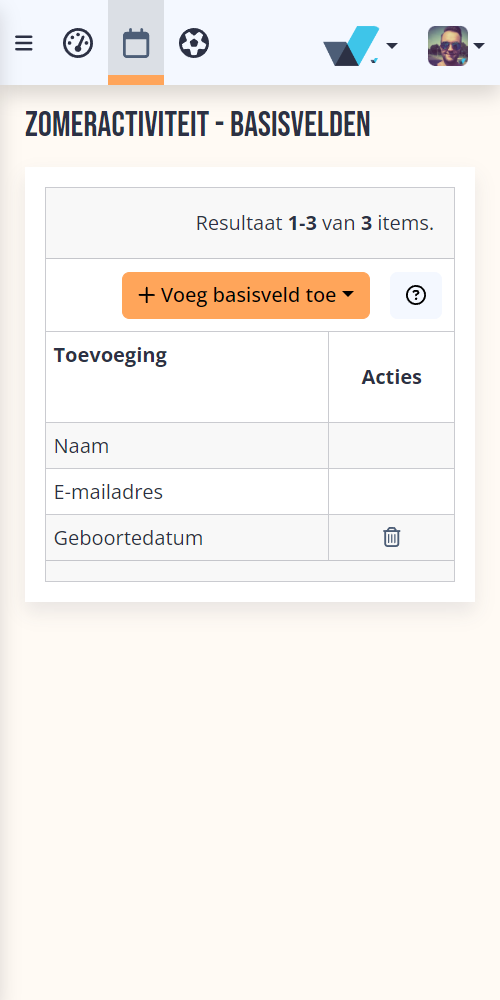Open the caret on Voeg basisveld toe
The height and width of the screenshot is (1000, 500).
pos(348,295)
